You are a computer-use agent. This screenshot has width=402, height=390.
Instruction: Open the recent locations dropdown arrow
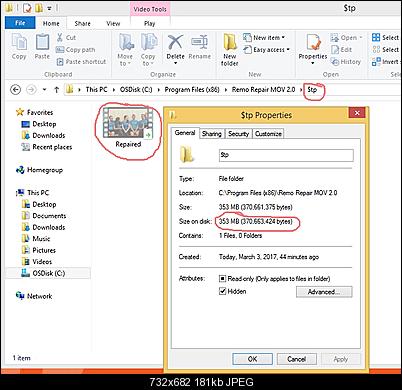pyautogui.click(x=44, y=90)
